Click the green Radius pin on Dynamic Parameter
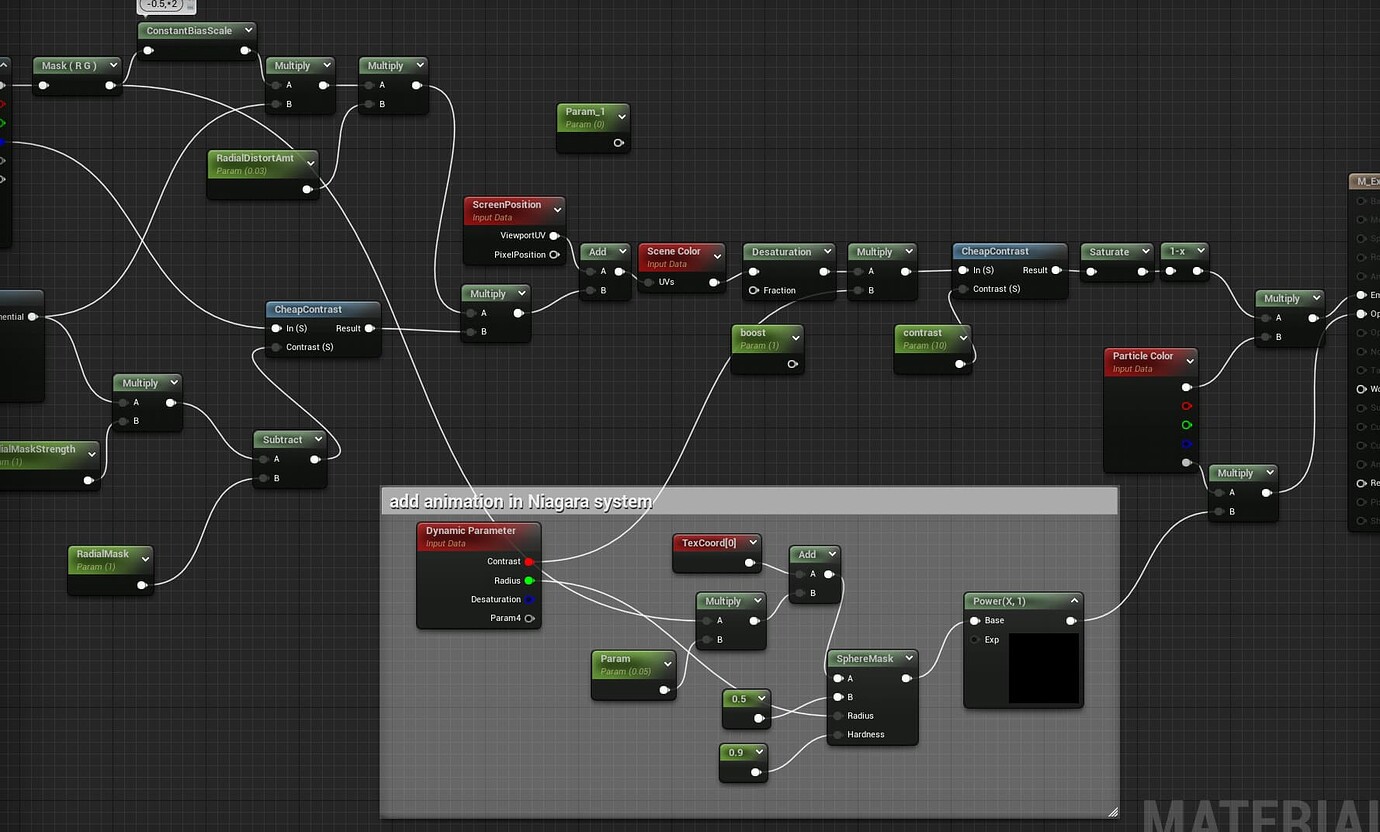Screen dimensions: 1380x832 point(529,581)
